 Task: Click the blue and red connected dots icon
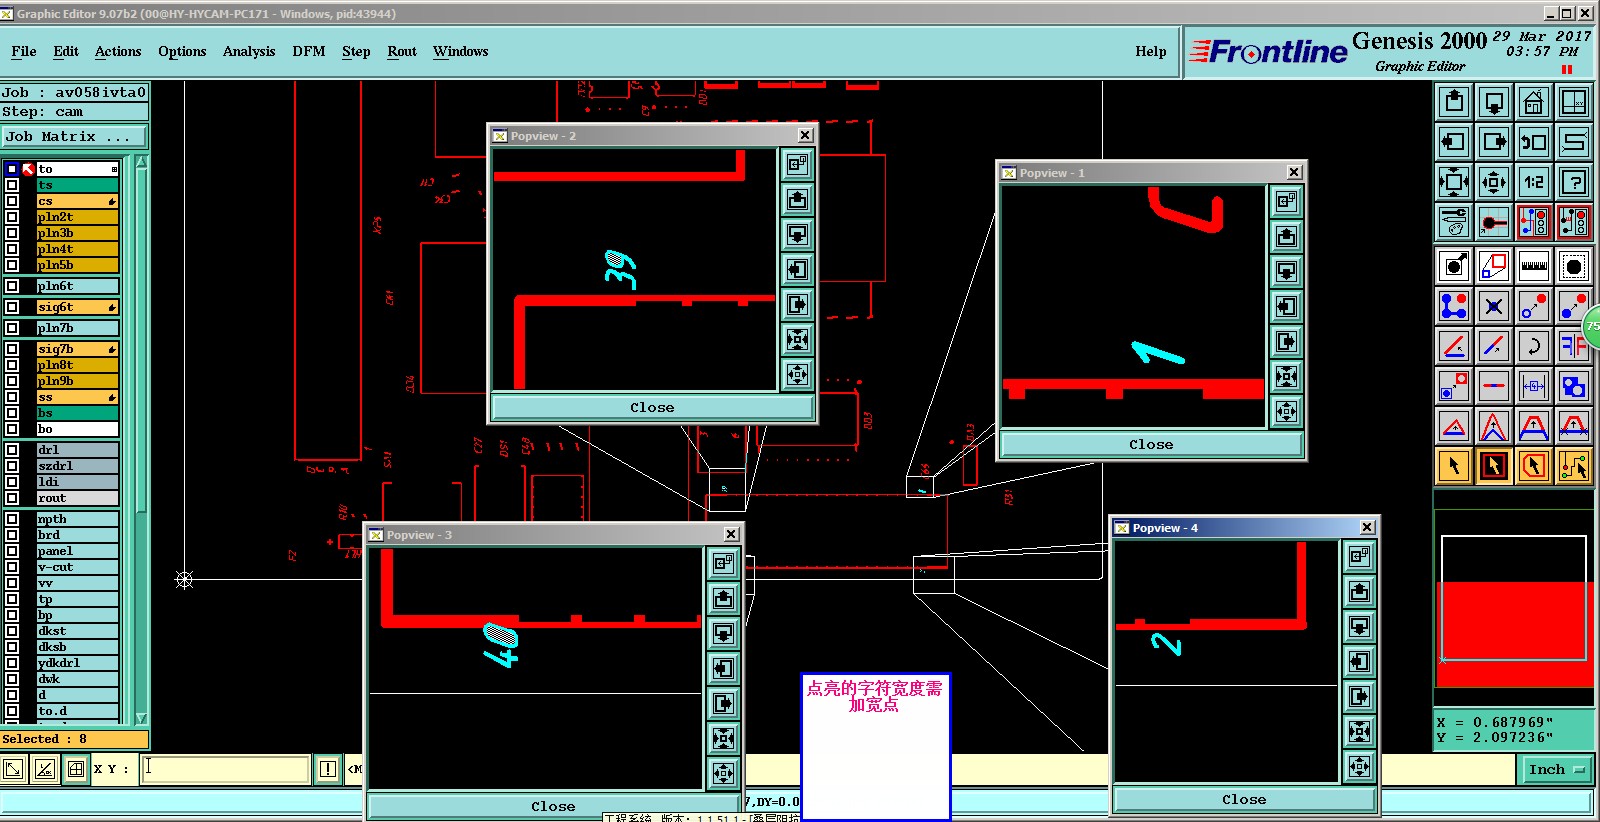1454,306
